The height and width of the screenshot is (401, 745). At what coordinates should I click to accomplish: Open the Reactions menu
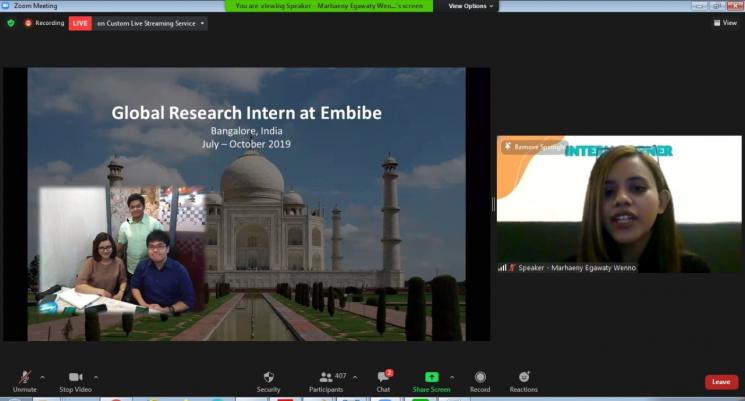524,382
